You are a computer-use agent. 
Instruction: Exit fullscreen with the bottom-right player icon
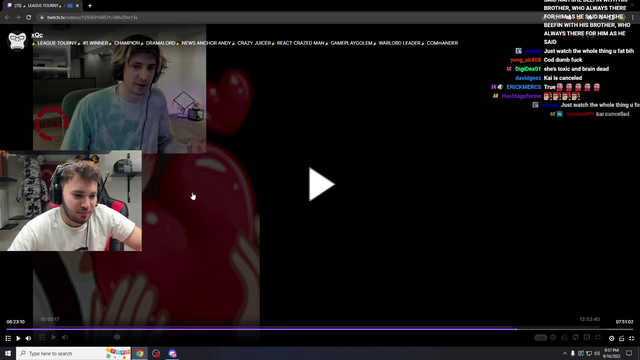632,338
